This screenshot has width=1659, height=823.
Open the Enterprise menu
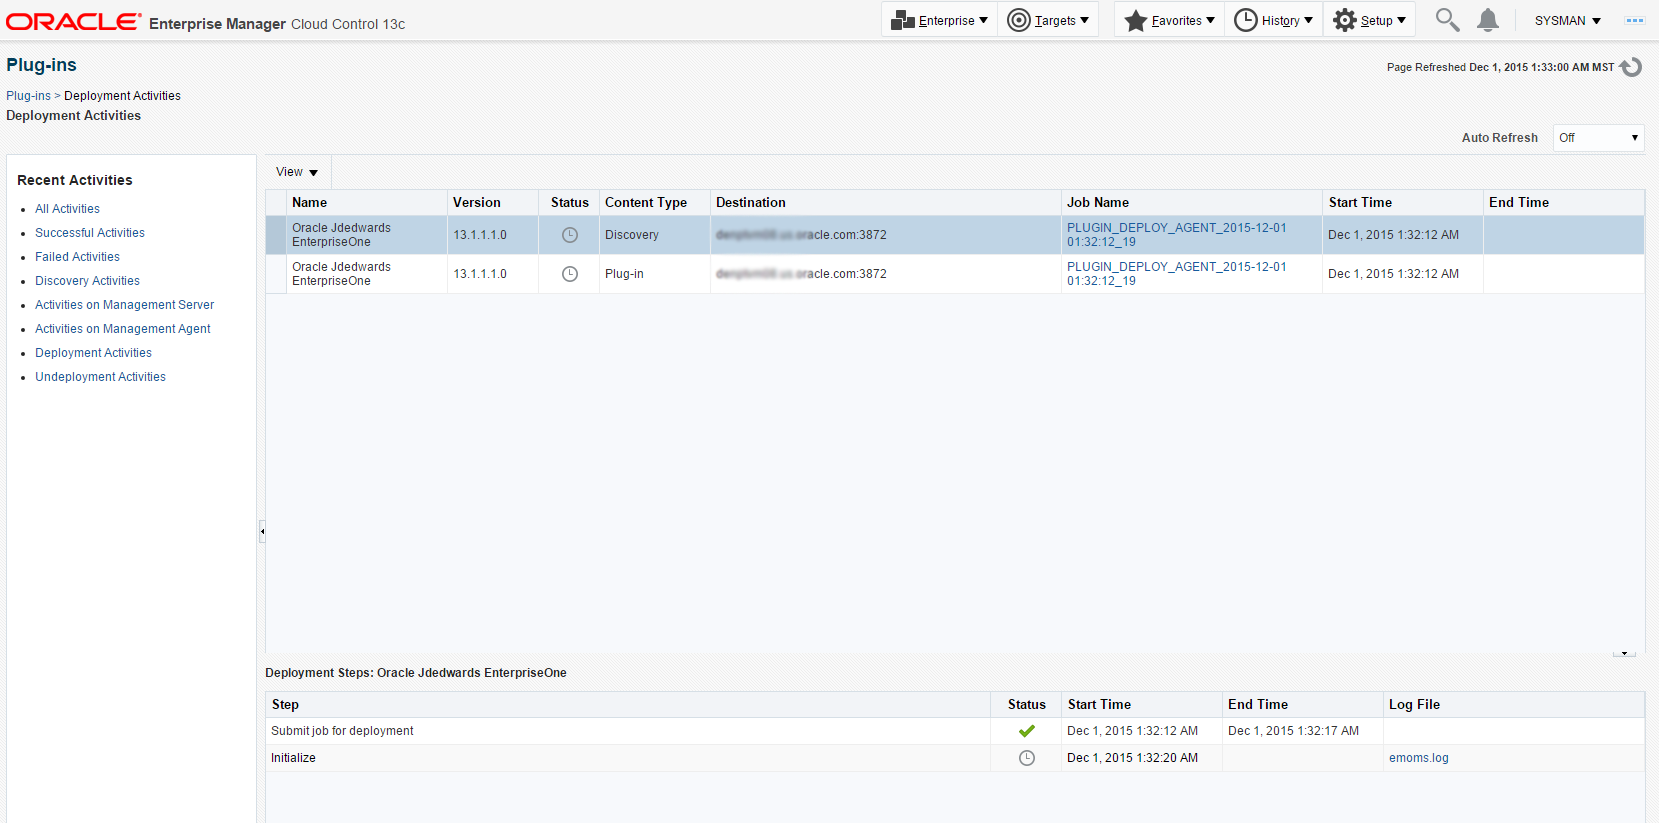coord(940,20)
